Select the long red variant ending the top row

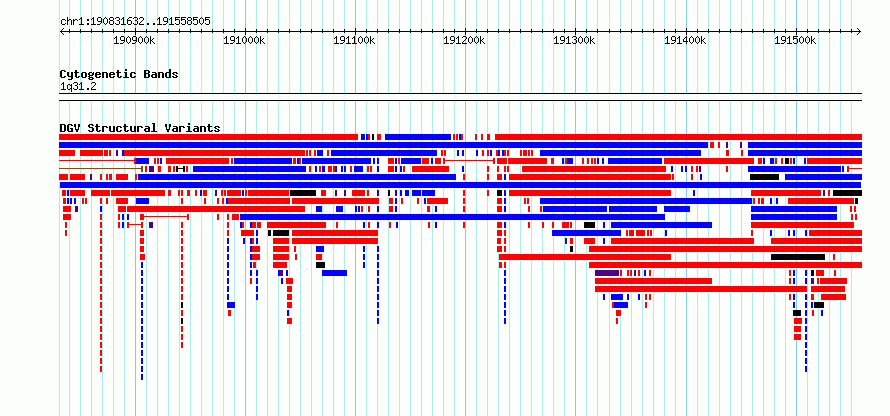click(x=678, y=137)
